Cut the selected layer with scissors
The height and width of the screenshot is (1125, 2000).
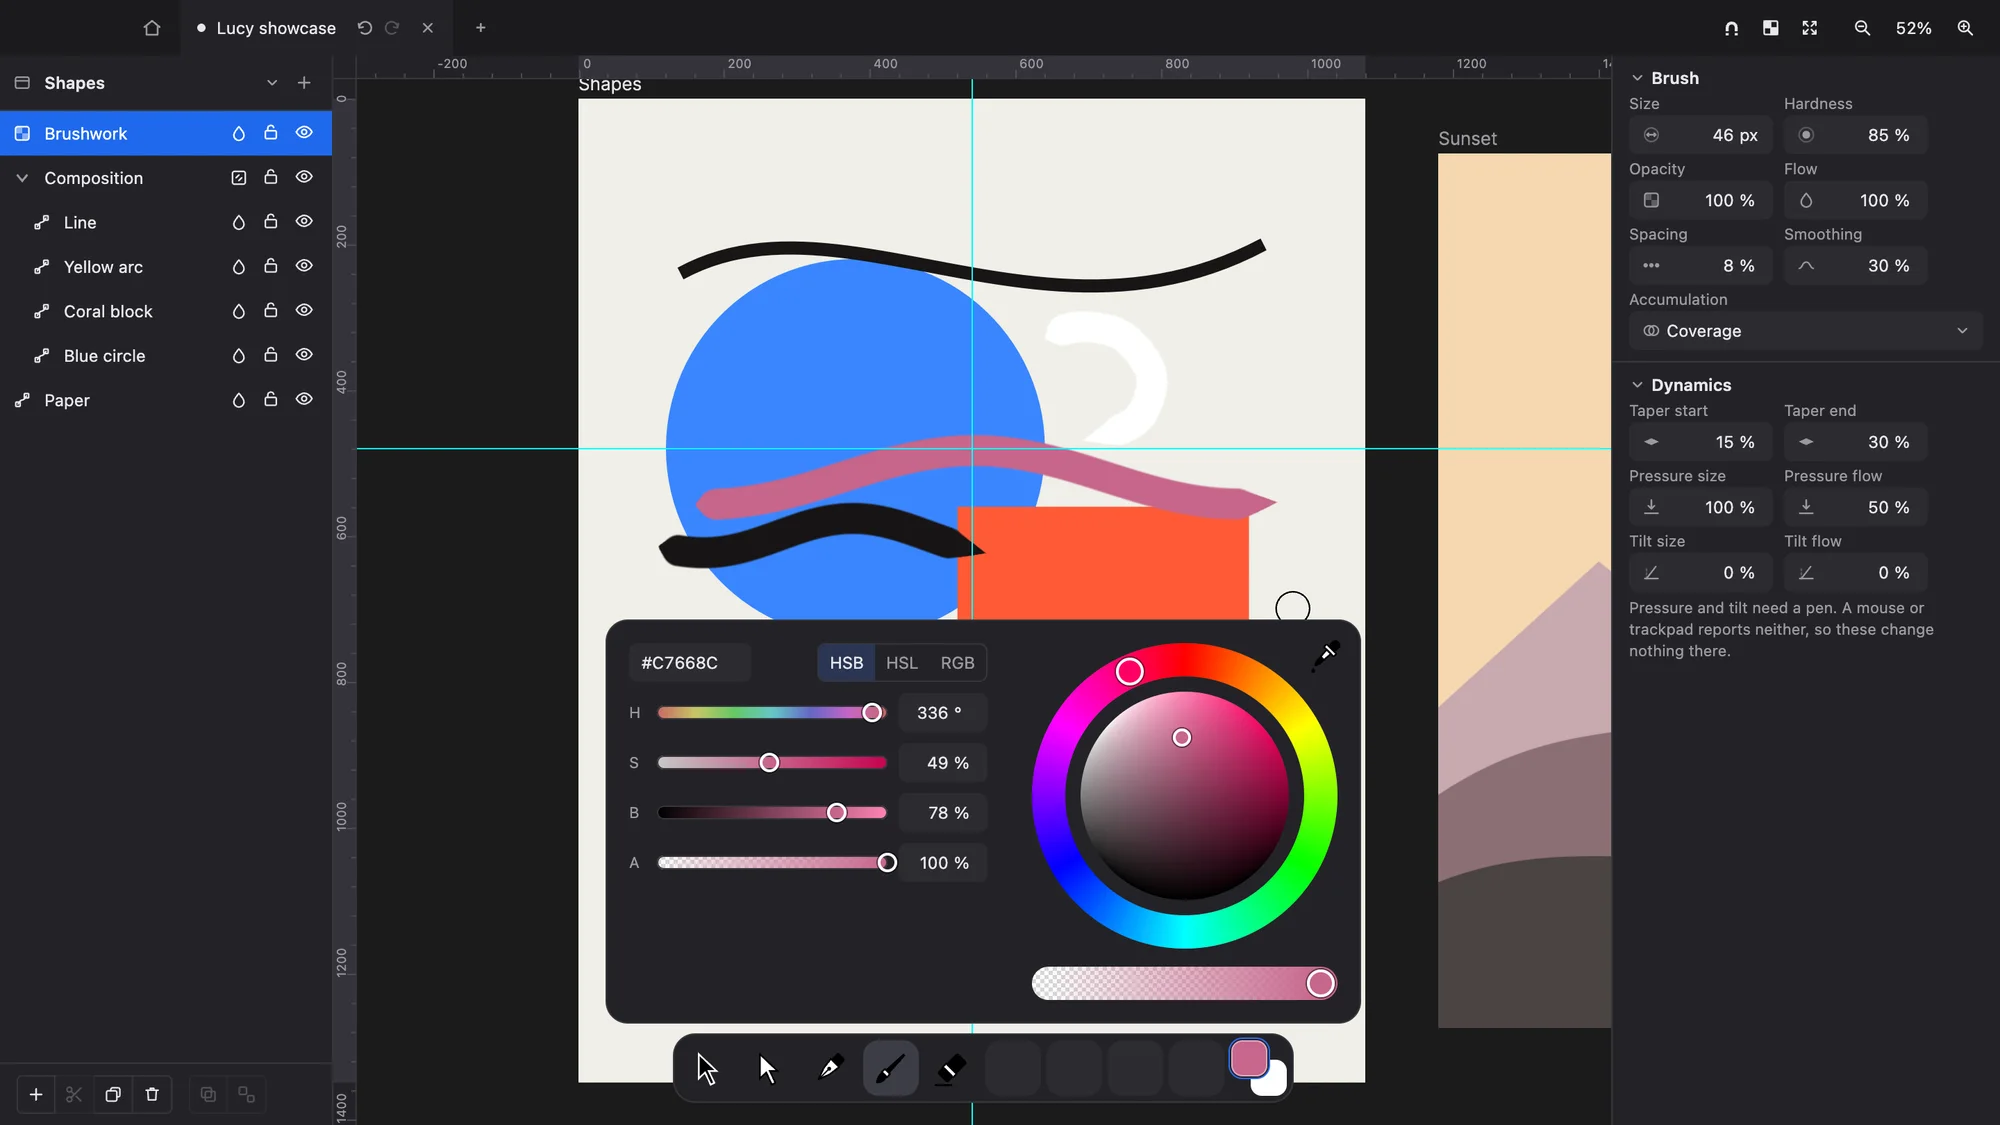pos(74,1095)
